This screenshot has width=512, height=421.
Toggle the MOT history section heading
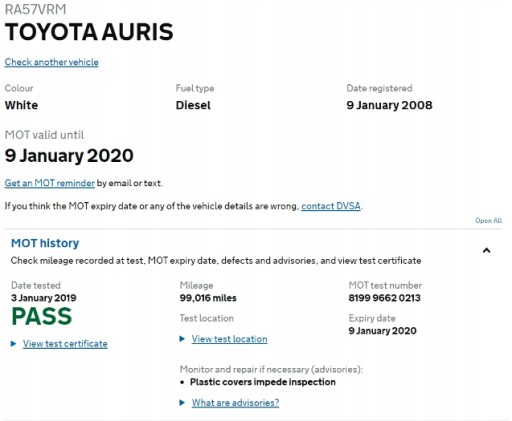tap(45, 243)
